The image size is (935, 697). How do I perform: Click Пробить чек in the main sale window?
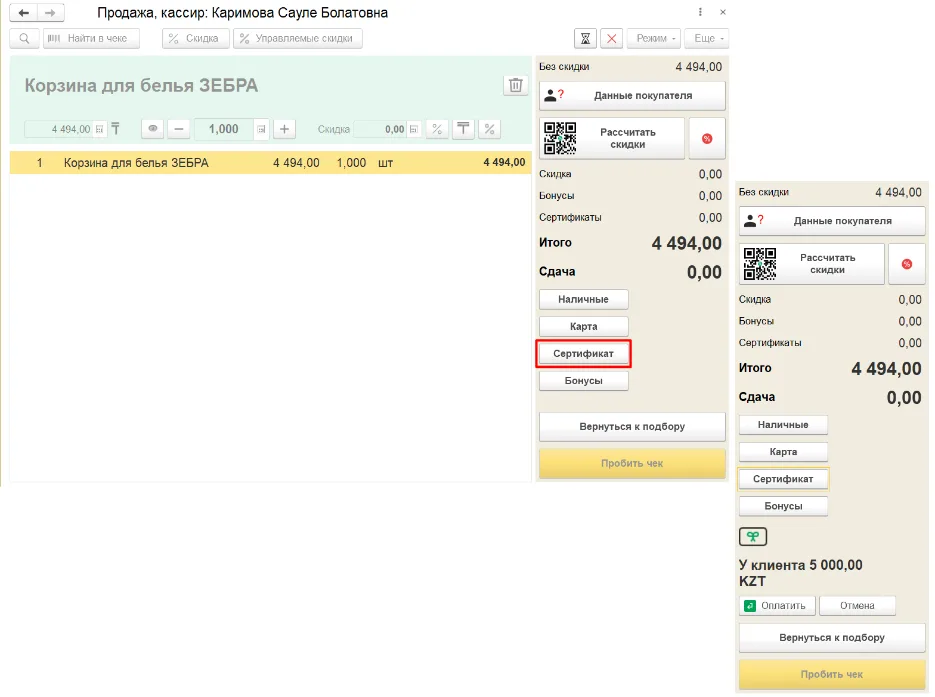point(632,463)
